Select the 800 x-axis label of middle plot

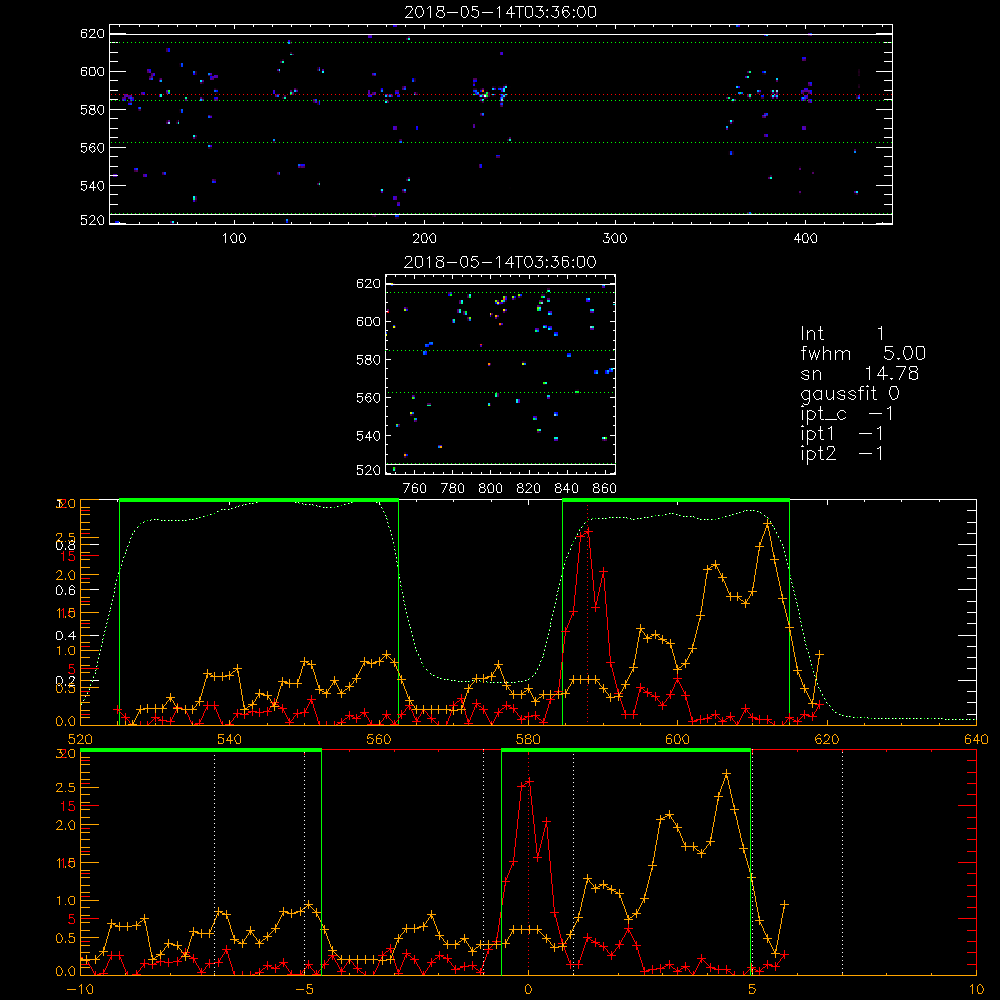490,489
